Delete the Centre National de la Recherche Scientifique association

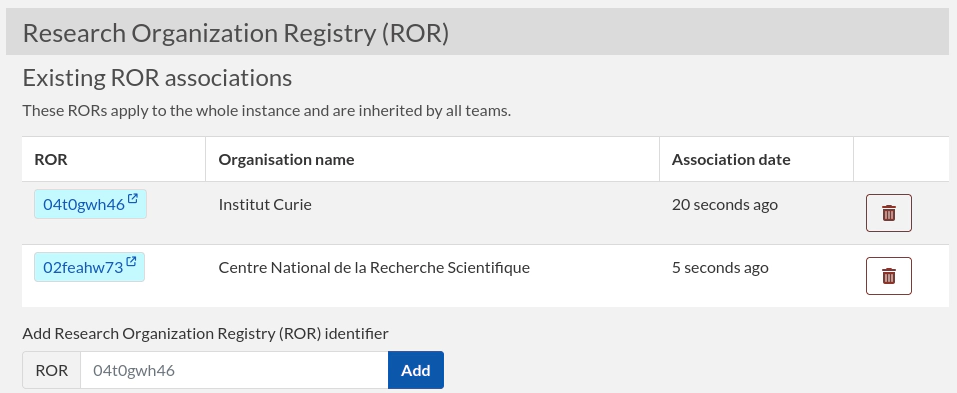(889, 276)
